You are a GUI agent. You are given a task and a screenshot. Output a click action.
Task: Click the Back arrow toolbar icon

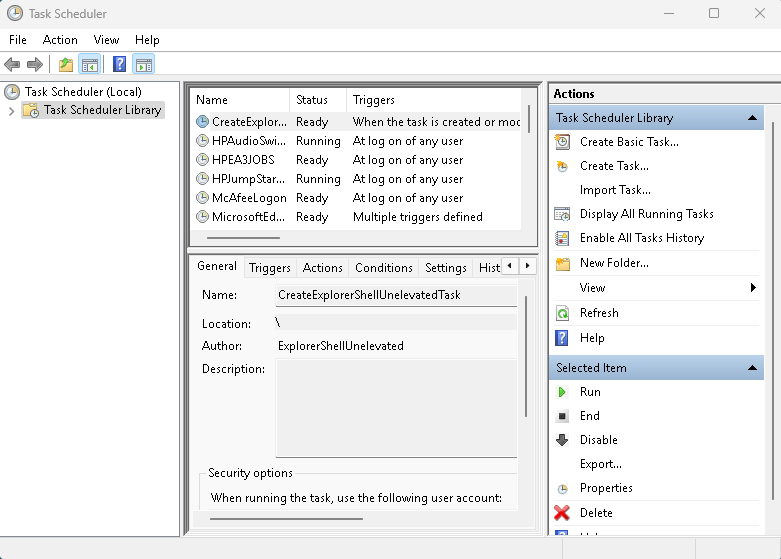point(12,64)
